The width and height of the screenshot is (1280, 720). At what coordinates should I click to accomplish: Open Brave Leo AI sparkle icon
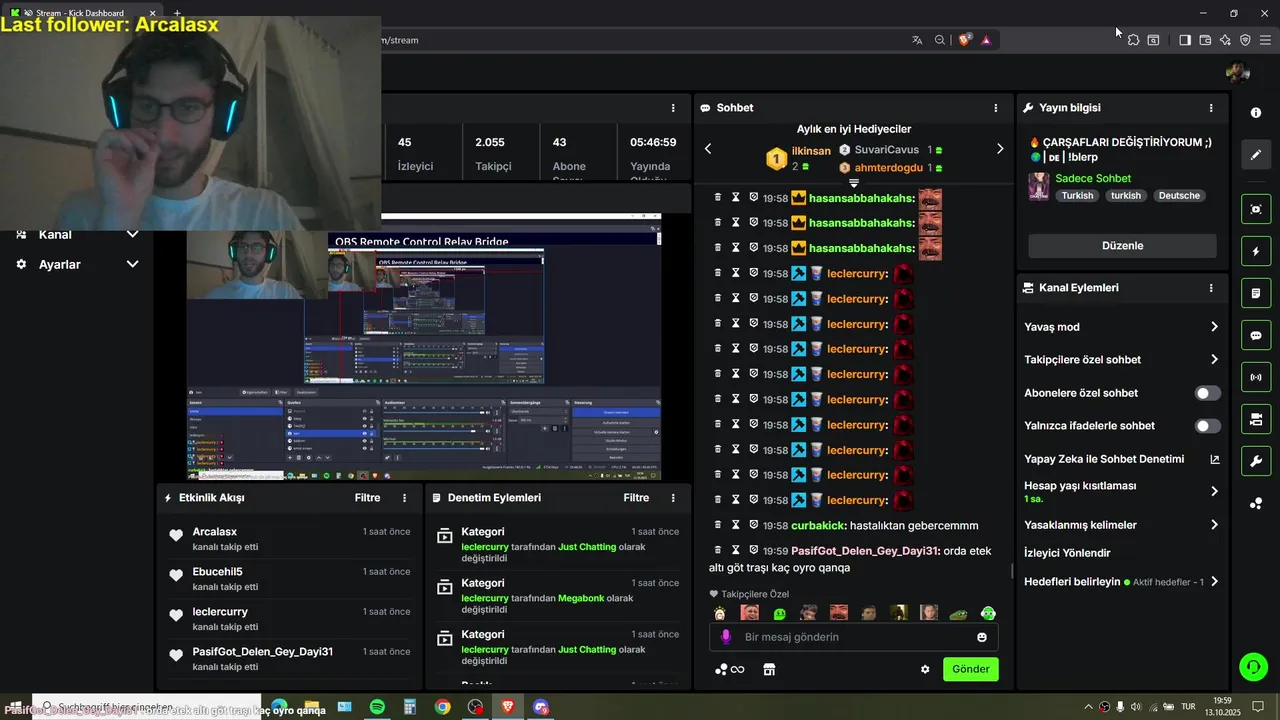1225,40
